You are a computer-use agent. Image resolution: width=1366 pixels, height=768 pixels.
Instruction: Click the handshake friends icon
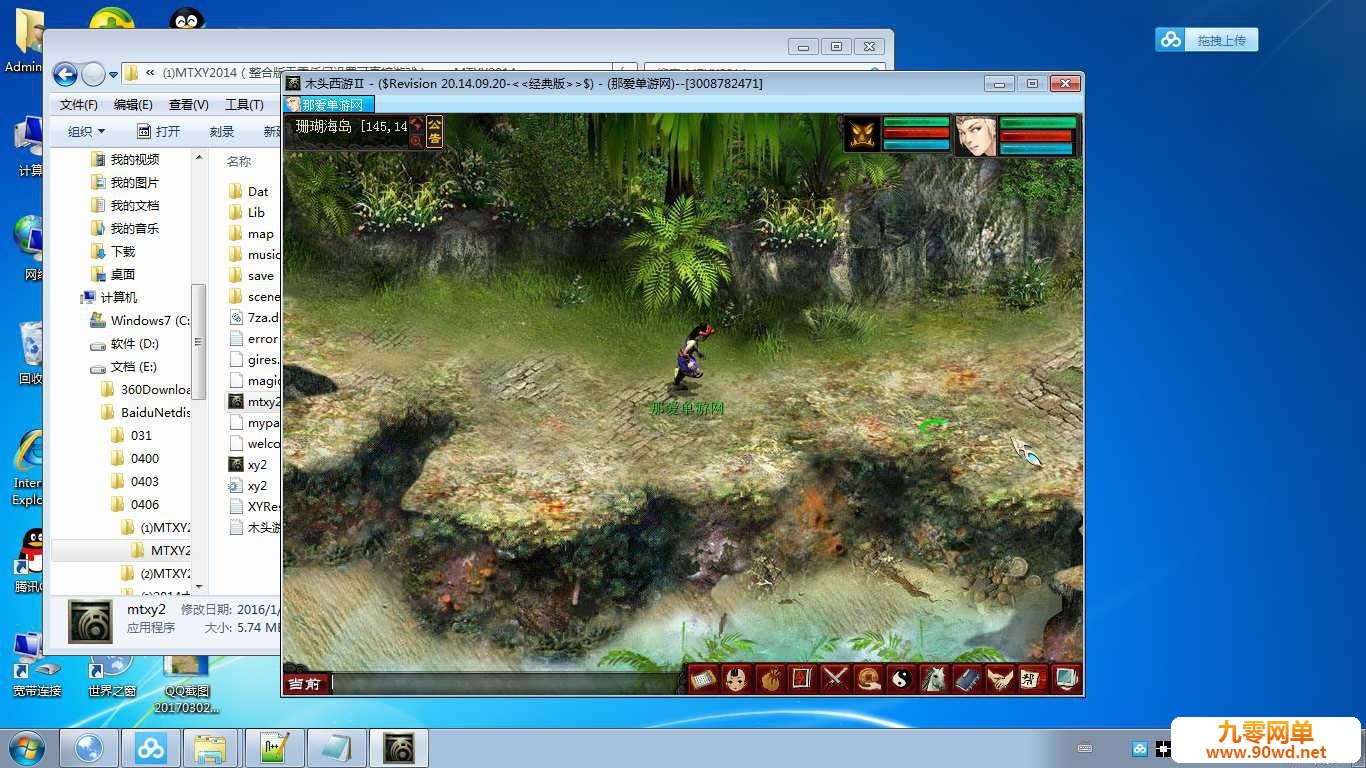coord(1000,679)
